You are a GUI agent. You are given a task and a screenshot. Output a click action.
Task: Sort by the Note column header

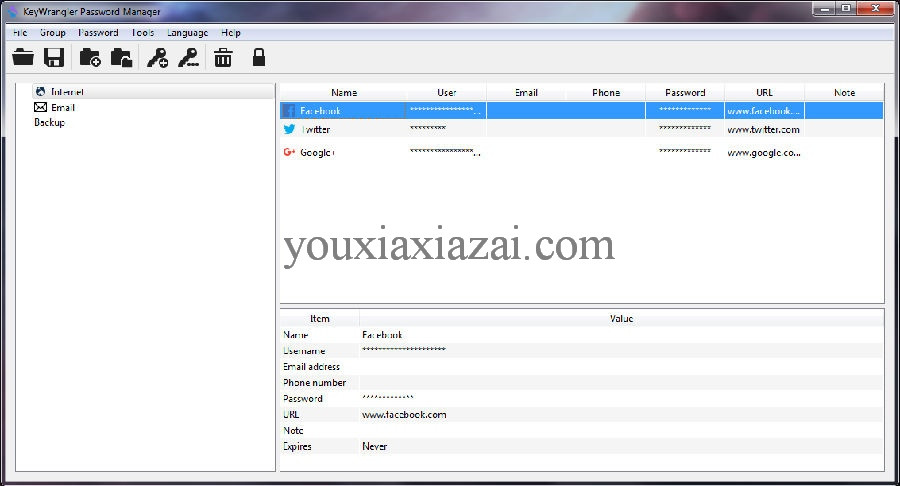[x=844, y=92]
